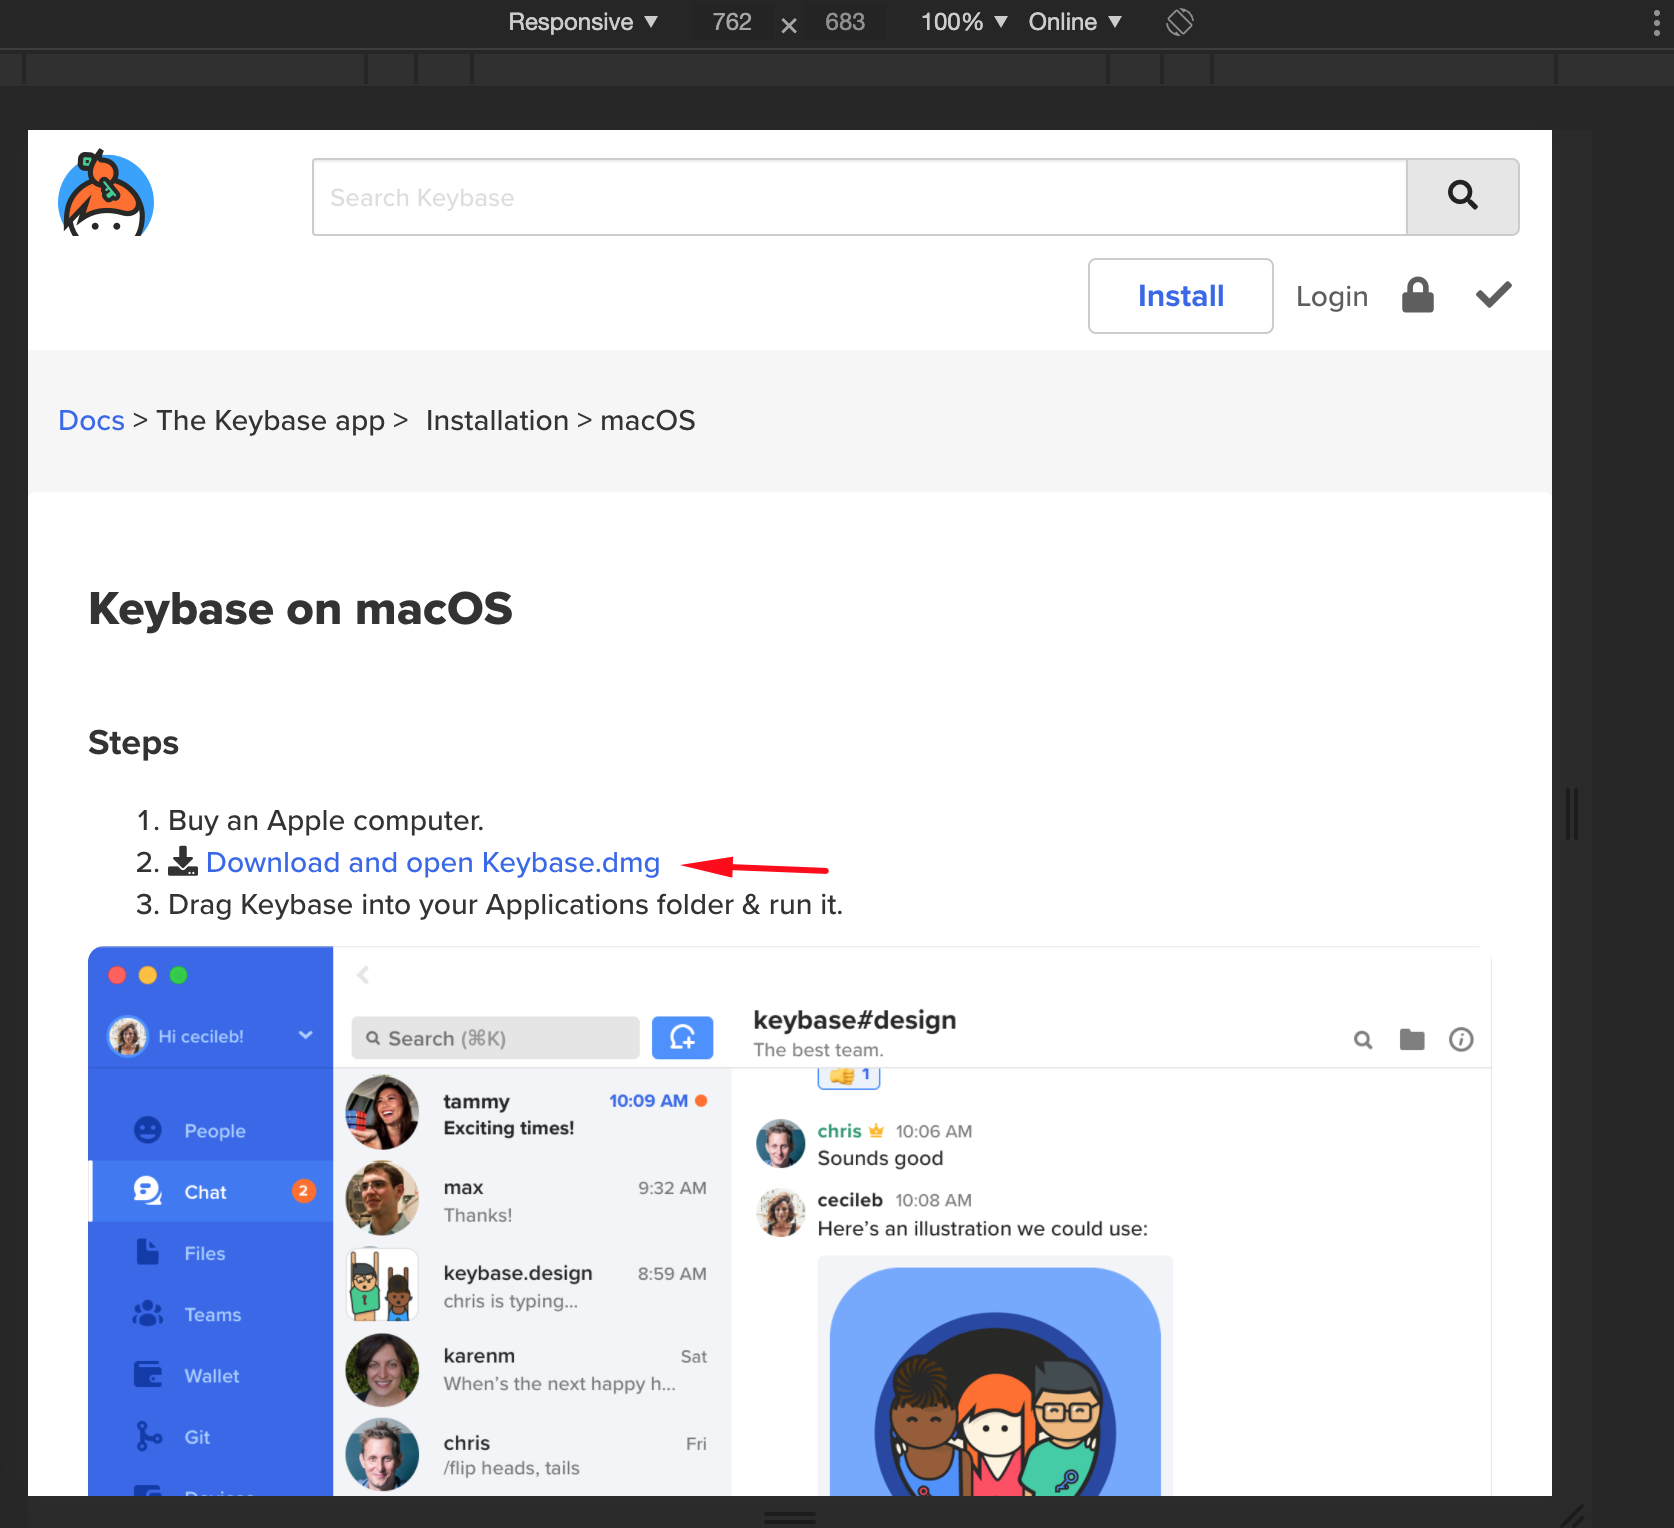
Task: Open the karenm conversation avatar
Action: coord(382,1370)
